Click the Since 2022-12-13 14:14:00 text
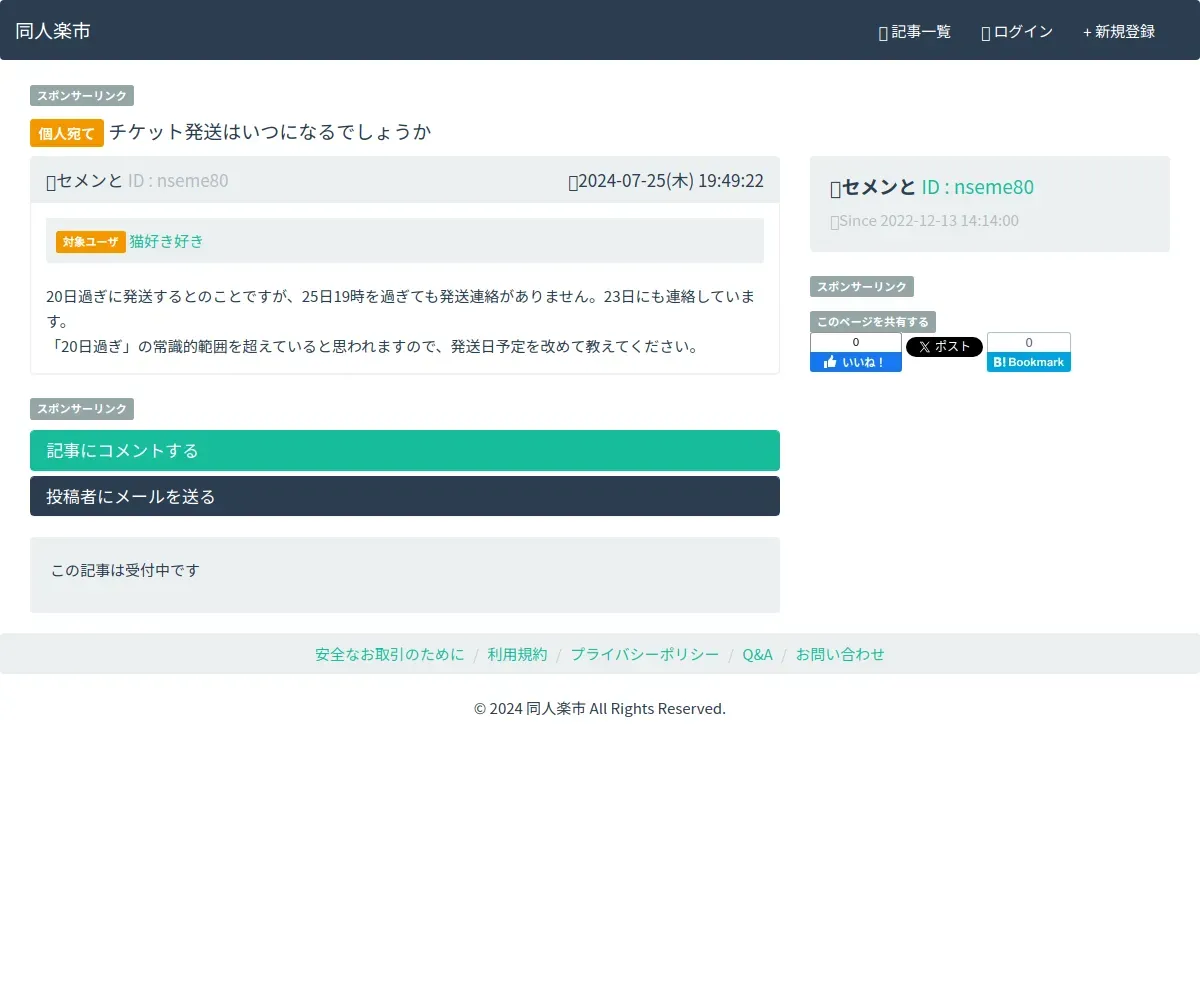This screenshot has width=1200, height=1000. click(929, 221)
